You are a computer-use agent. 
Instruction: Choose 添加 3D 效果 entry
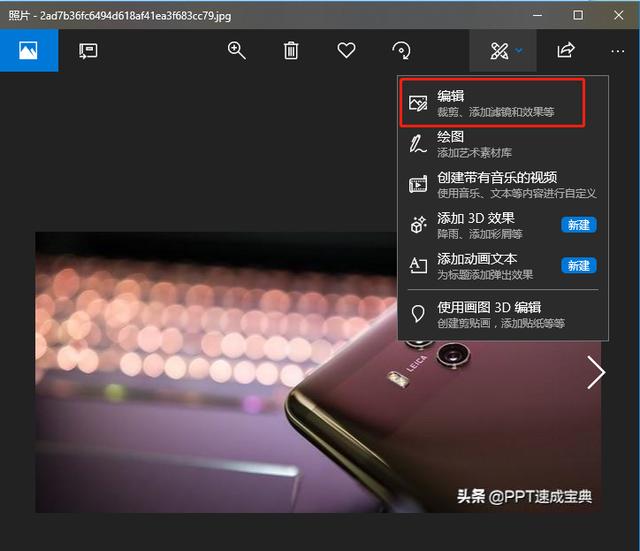[503, 225]
